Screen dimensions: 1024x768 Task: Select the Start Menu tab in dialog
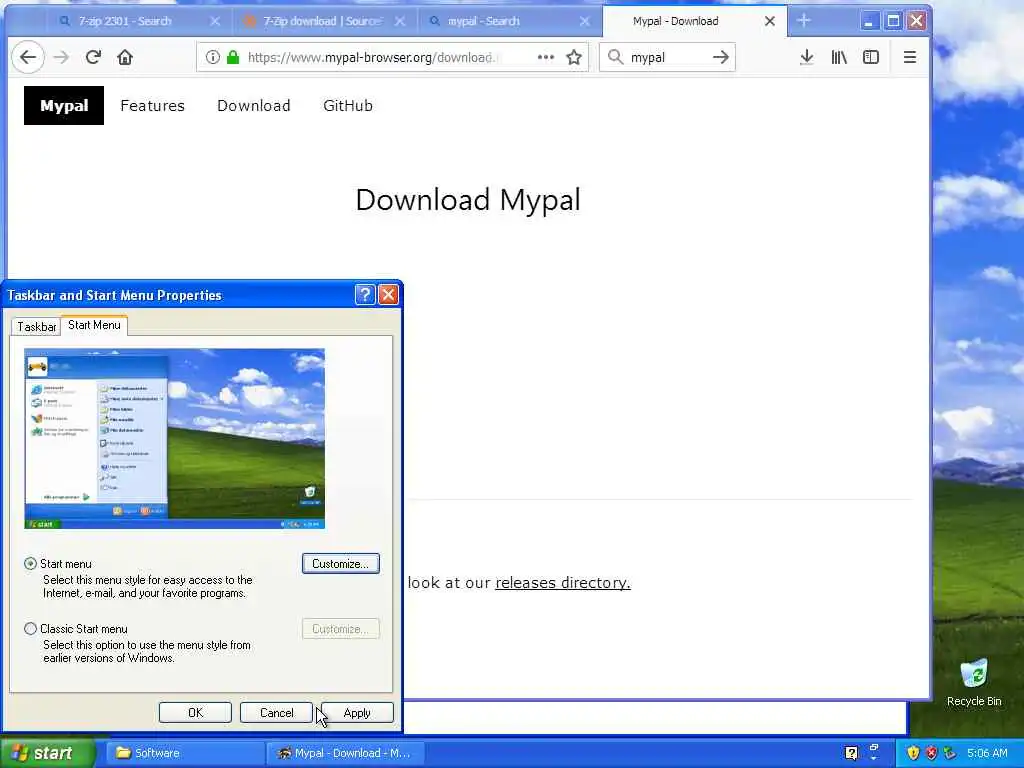pyautogui.click(x=94, y=325)
